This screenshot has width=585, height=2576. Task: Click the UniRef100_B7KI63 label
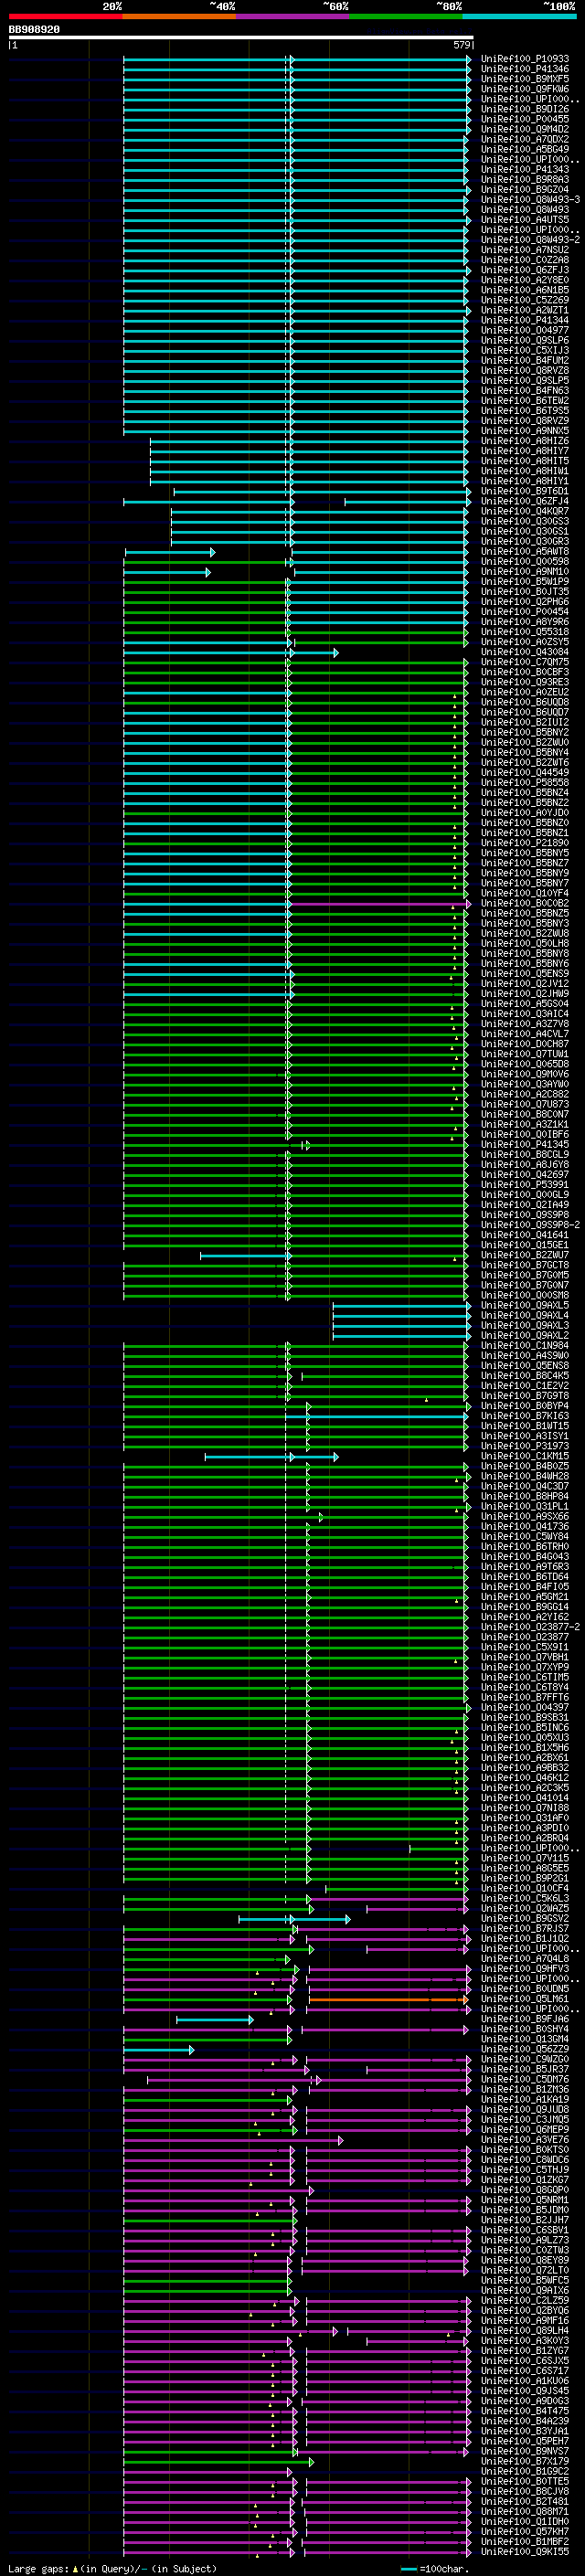[x=525, y=1416]
